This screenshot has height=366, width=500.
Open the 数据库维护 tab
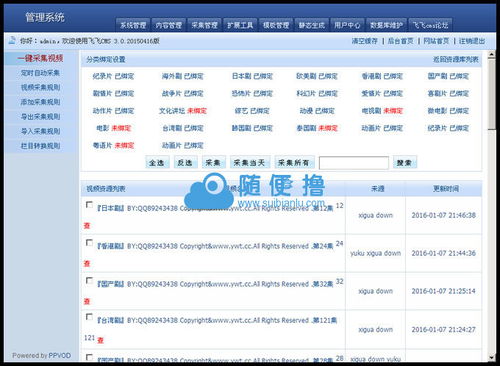click(387, 25)
